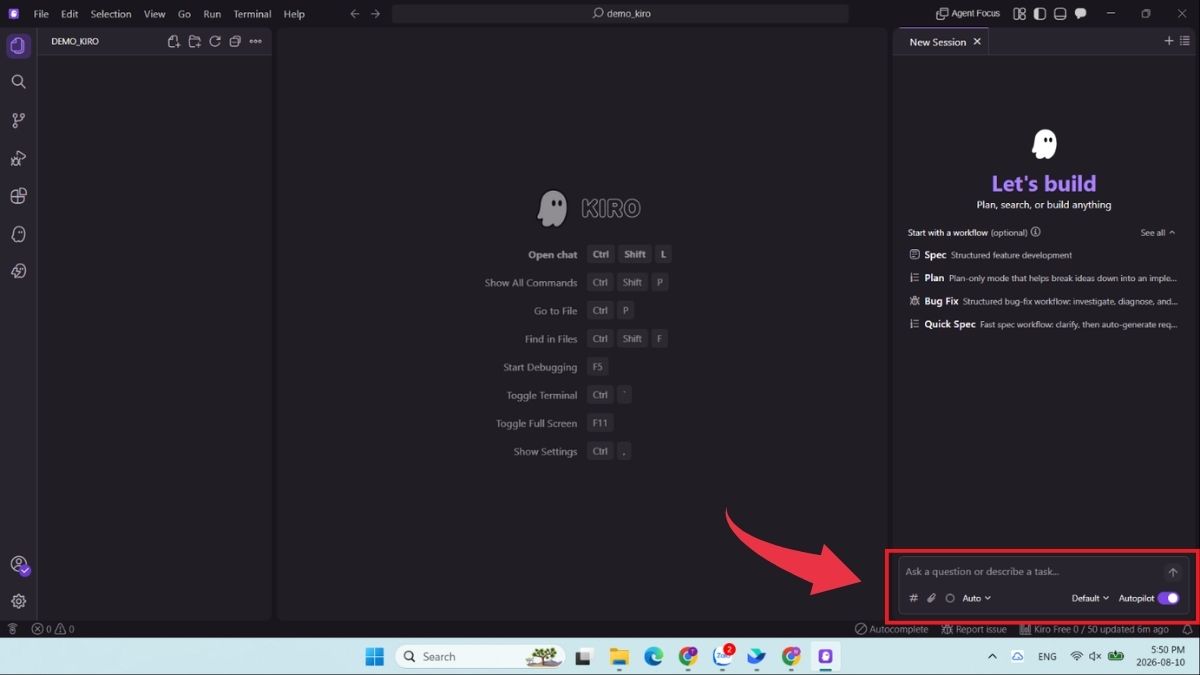Open the session history list icon
Viewport: 1200px width, 675px height.
[1185, 41]
